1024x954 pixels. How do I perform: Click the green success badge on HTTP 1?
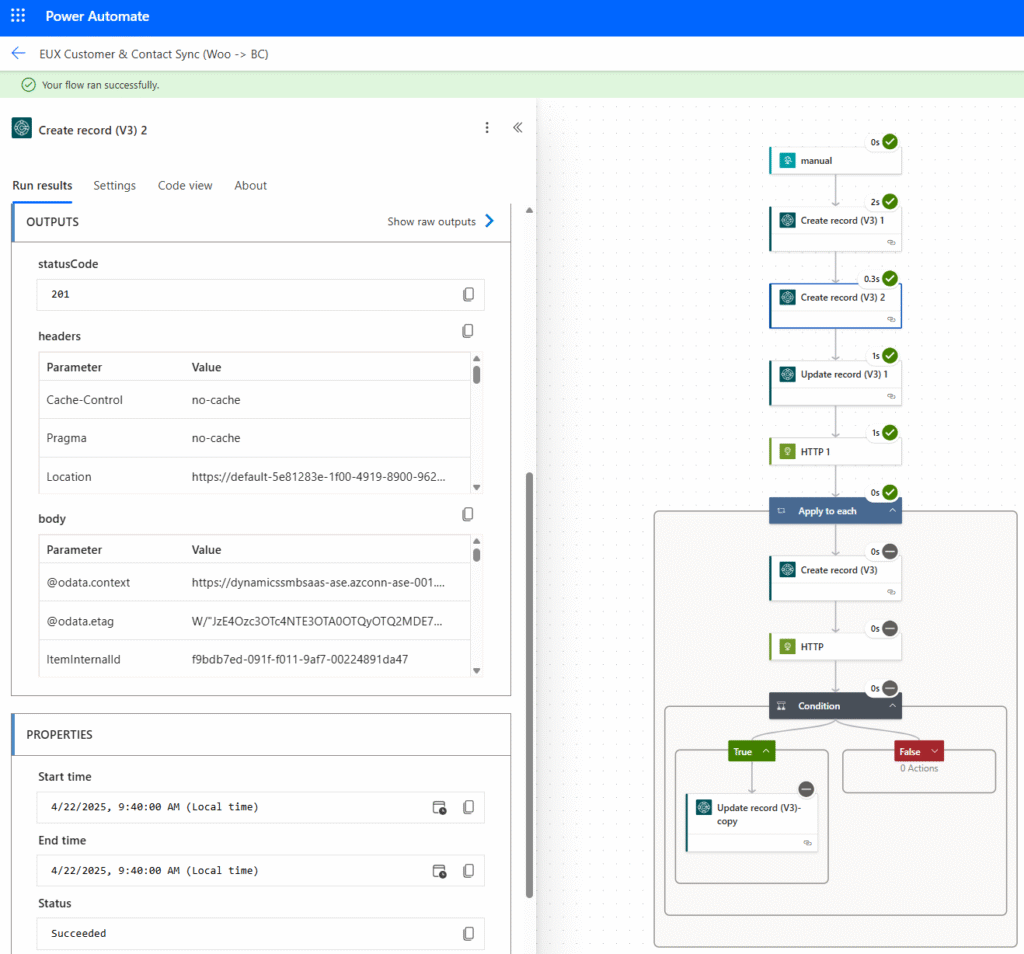pos(889,432)
